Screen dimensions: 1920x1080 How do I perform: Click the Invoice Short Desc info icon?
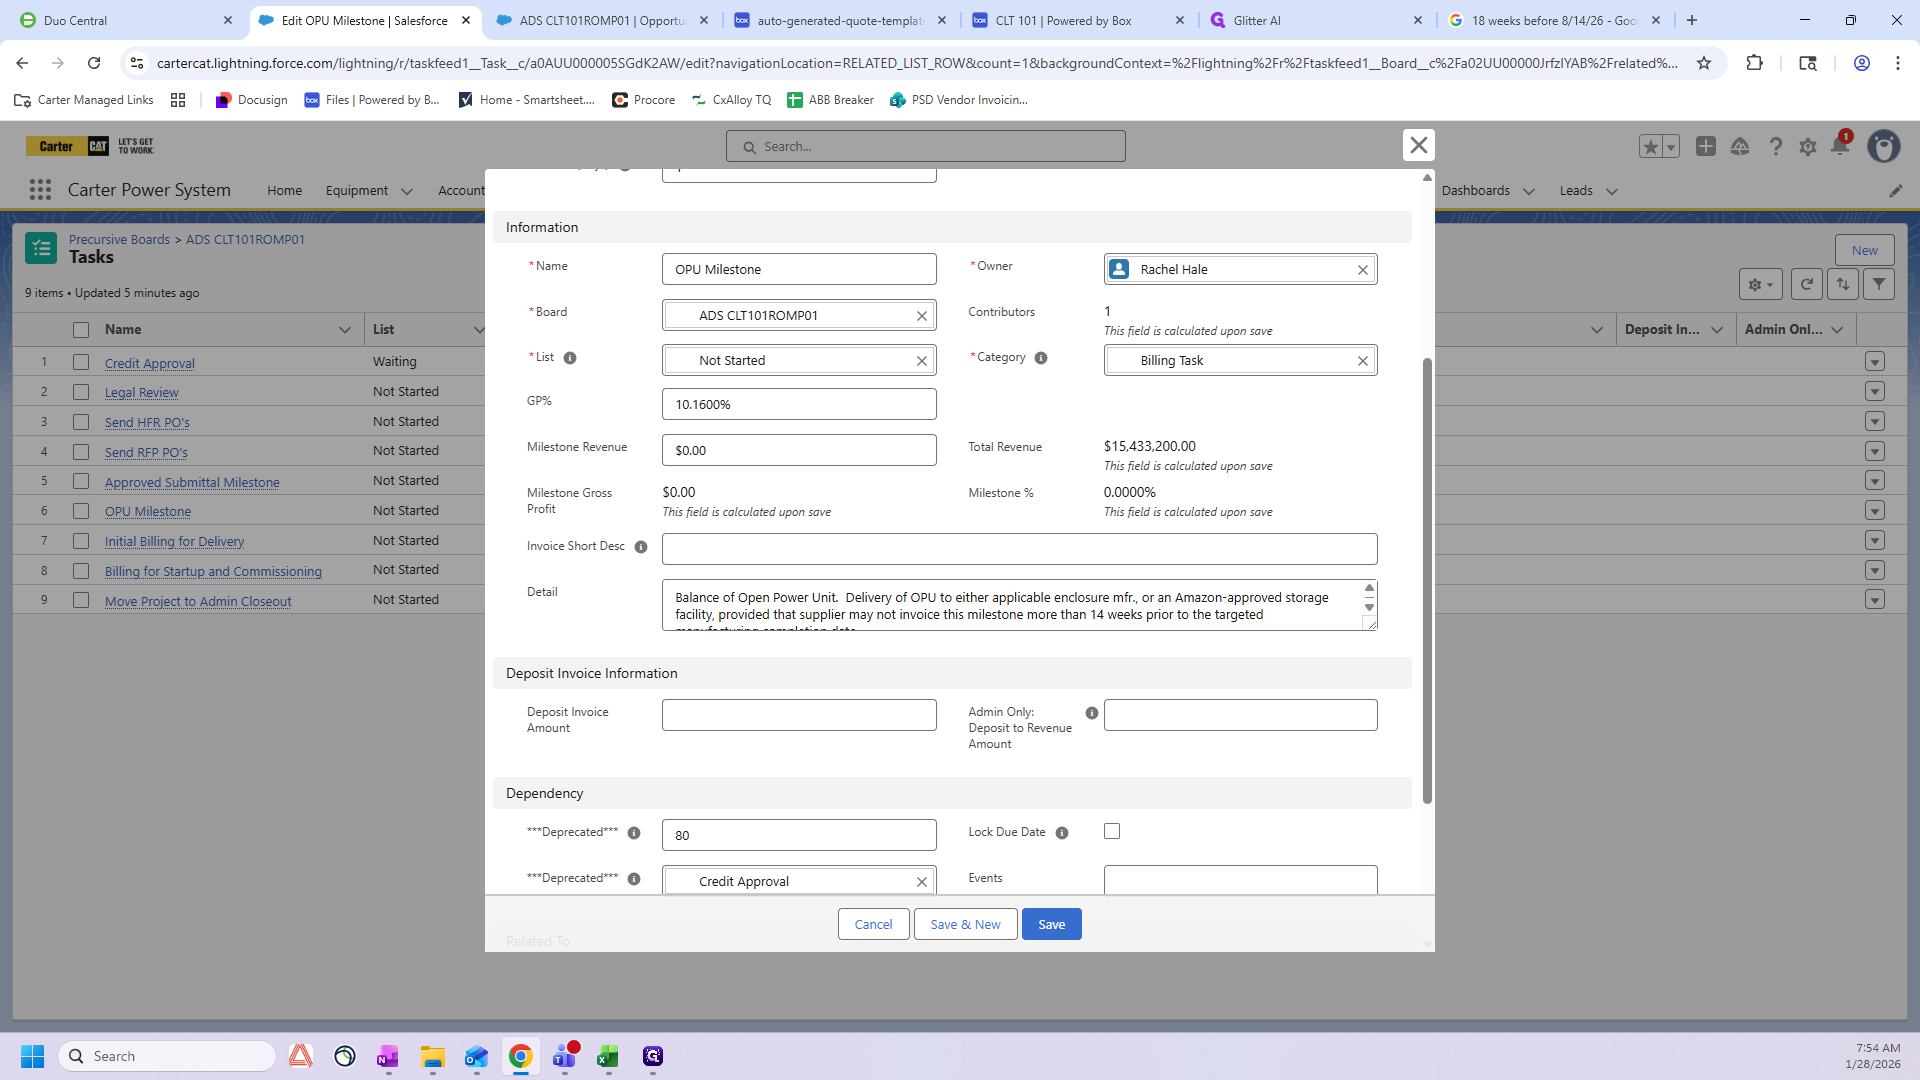pos(641,547)
